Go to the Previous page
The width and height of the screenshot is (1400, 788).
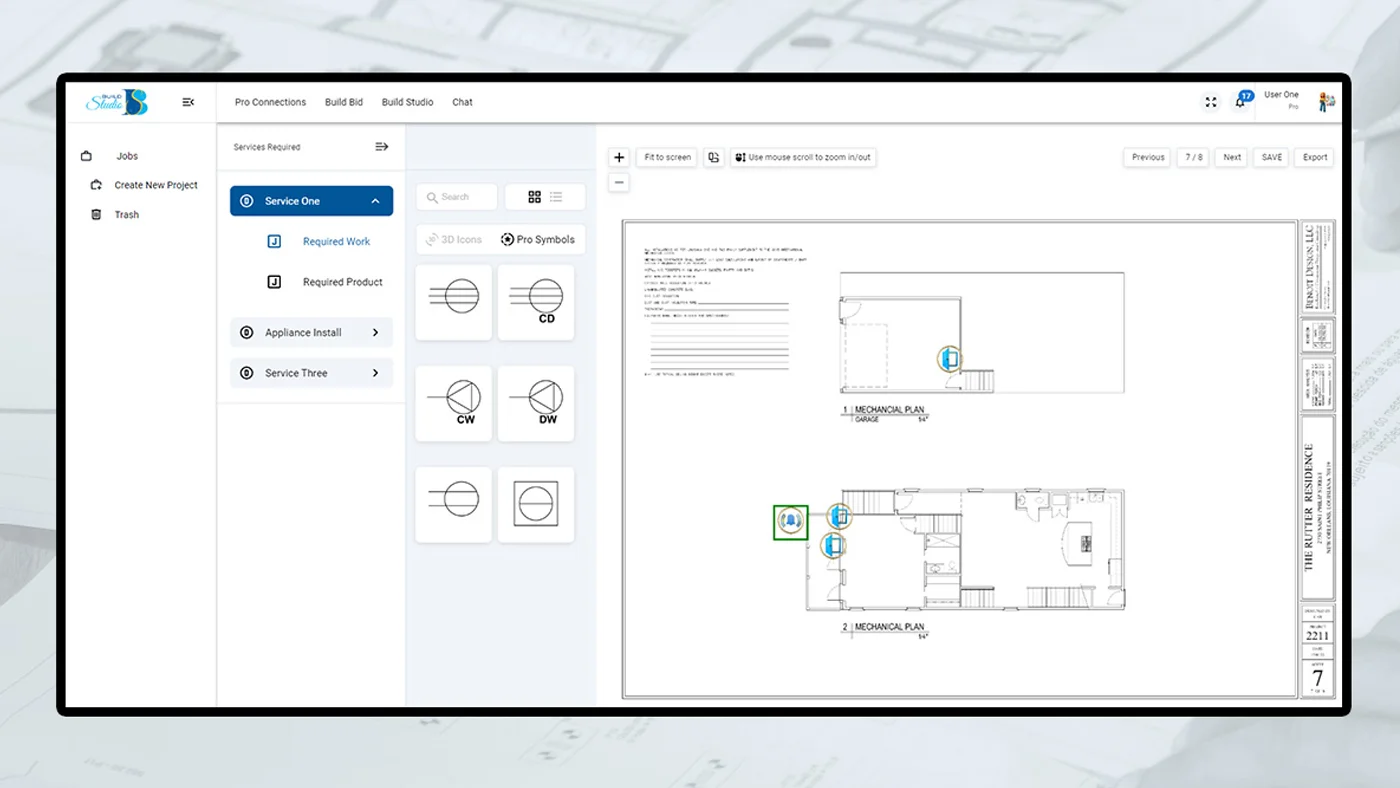pyautogui.click(x=1148, y=157)
